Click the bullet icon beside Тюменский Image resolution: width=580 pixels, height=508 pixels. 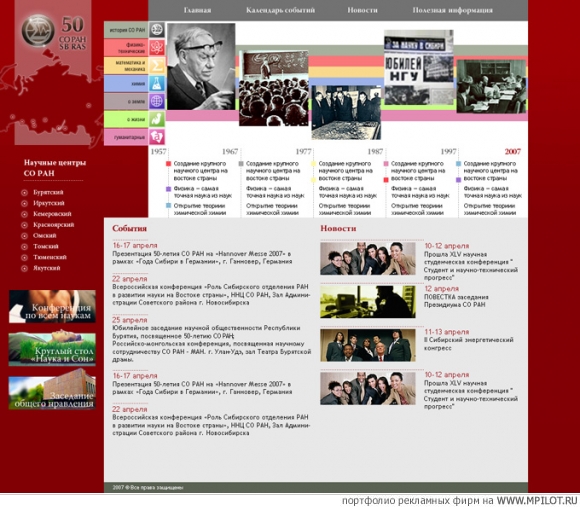(24, 257)
